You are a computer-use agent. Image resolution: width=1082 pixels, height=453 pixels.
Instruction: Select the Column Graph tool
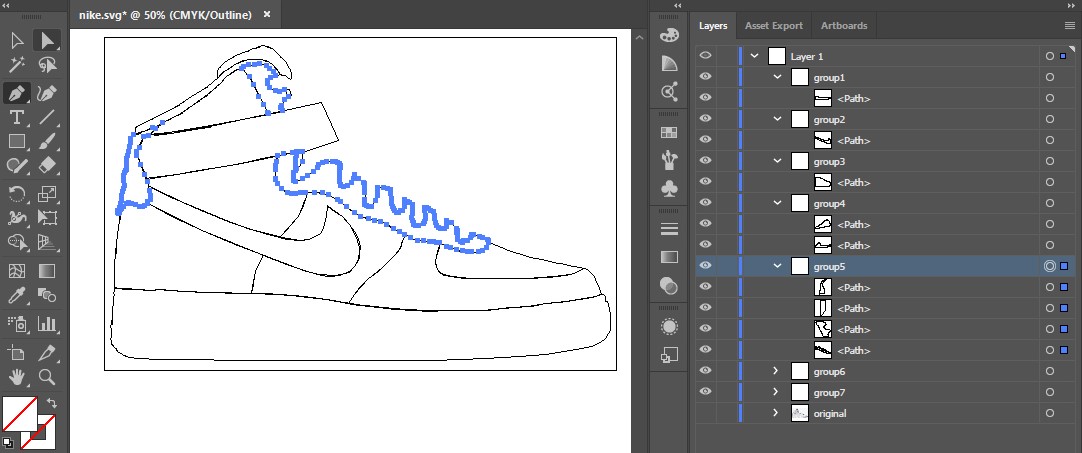tap(47, 323)
